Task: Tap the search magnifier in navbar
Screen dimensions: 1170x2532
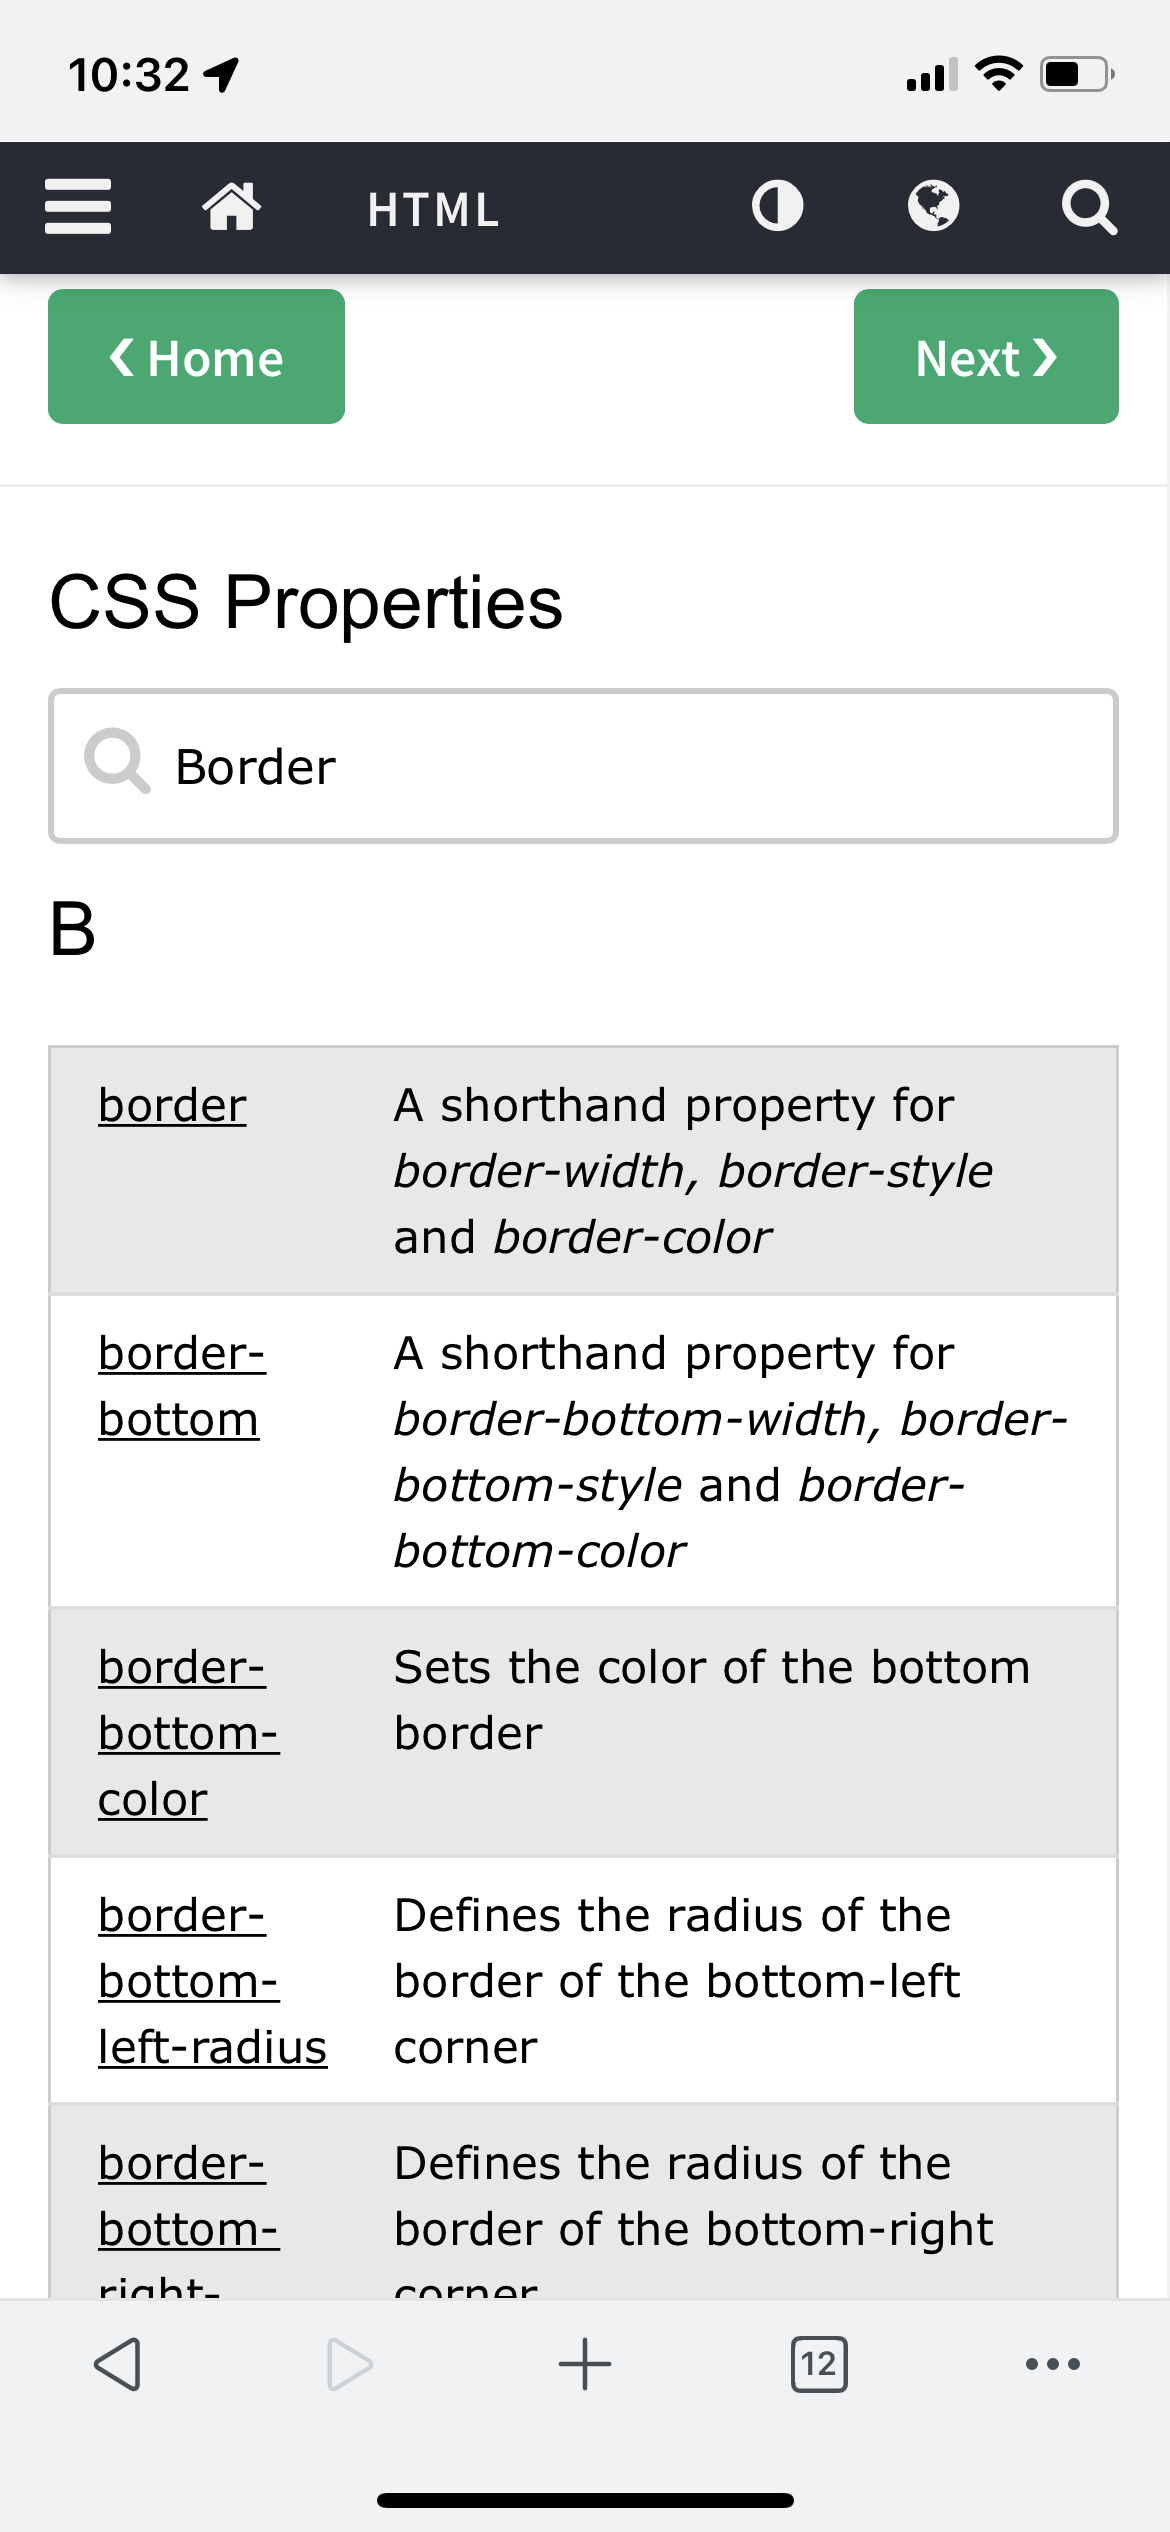Action: pos(1088,207)
